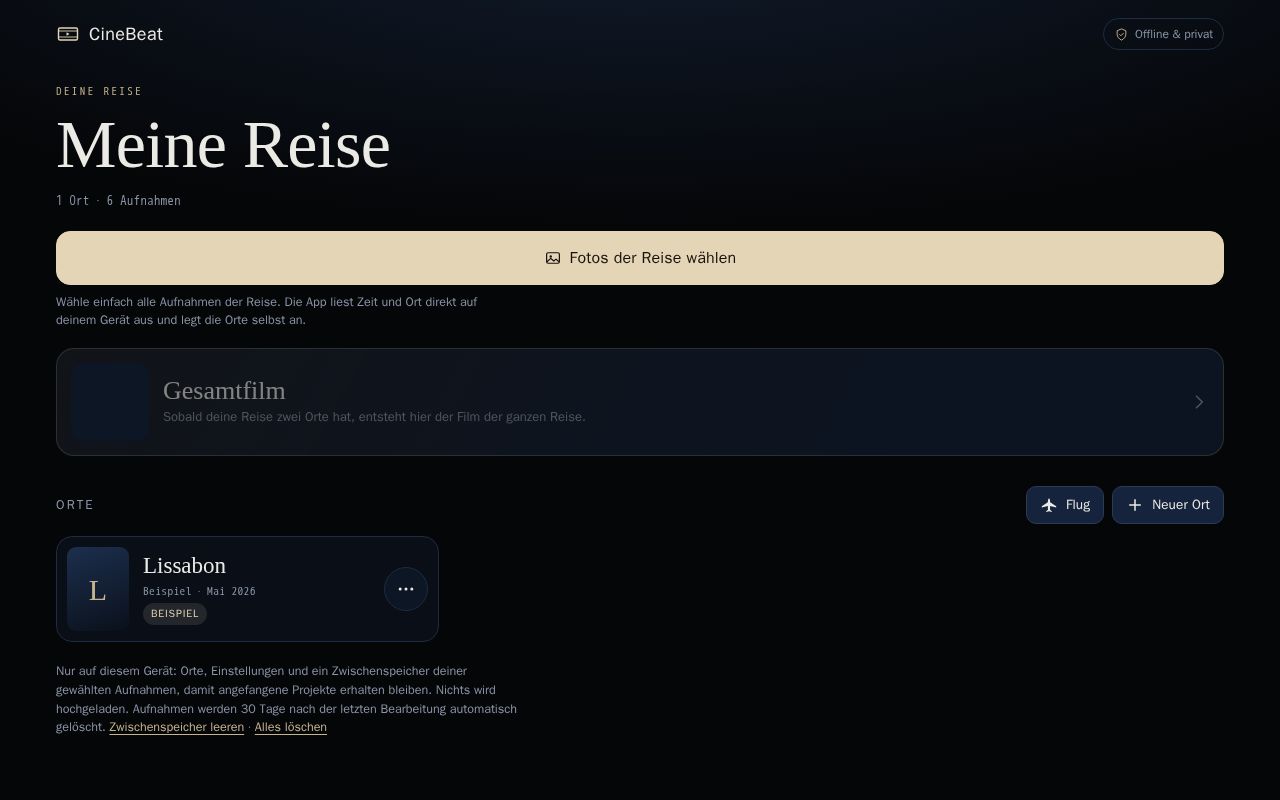Click the DEINE REISE overline label
The width and height of the screenshot is (1280, 800).
pyautogui.click(x=99, y=91)
